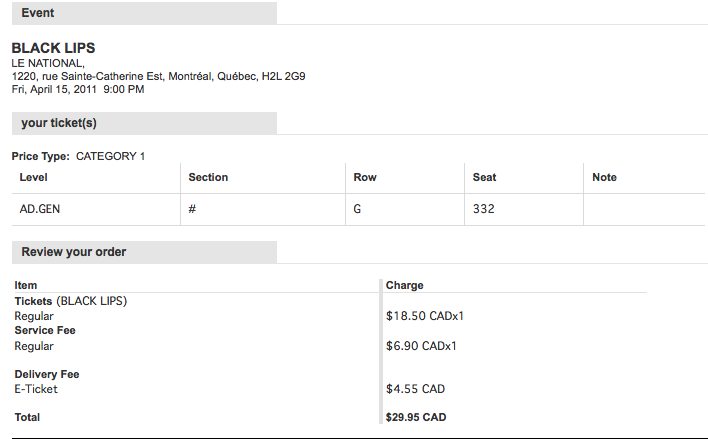
Task: Click the Event section header
Action: click(38, 13)
